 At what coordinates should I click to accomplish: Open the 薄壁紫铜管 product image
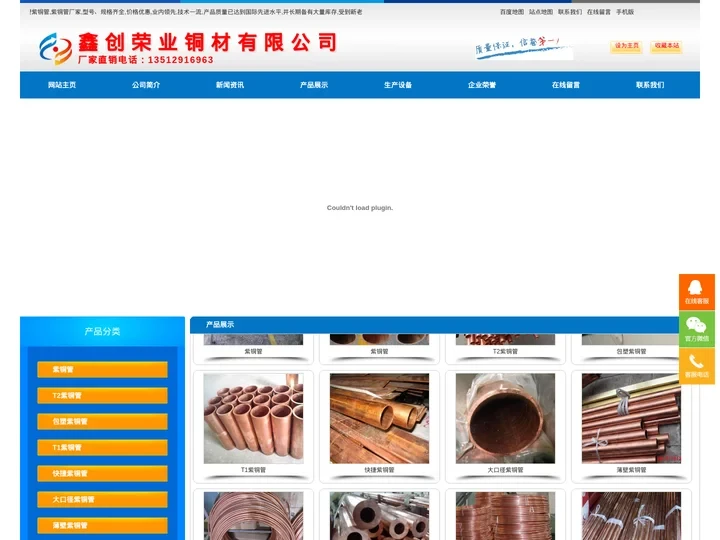pos(631,418)
